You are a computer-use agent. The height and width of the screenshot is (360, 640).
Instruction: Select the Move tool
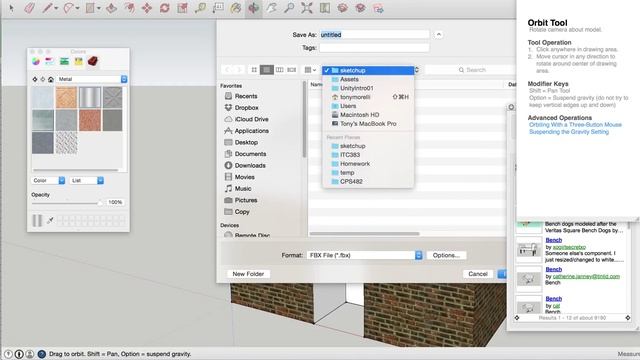(147, 8)
